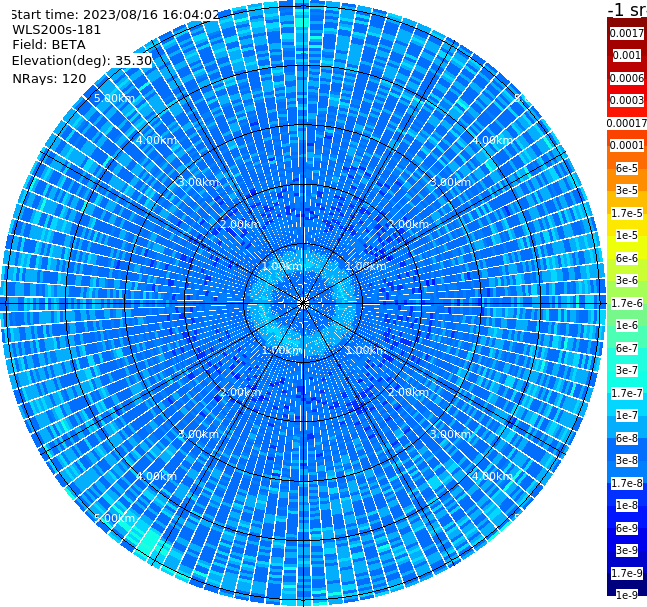Image resolution: width=647 pixels, height=607 pixels.
Task: Click the Field: BETA label
Action: [x=49, y=45]
